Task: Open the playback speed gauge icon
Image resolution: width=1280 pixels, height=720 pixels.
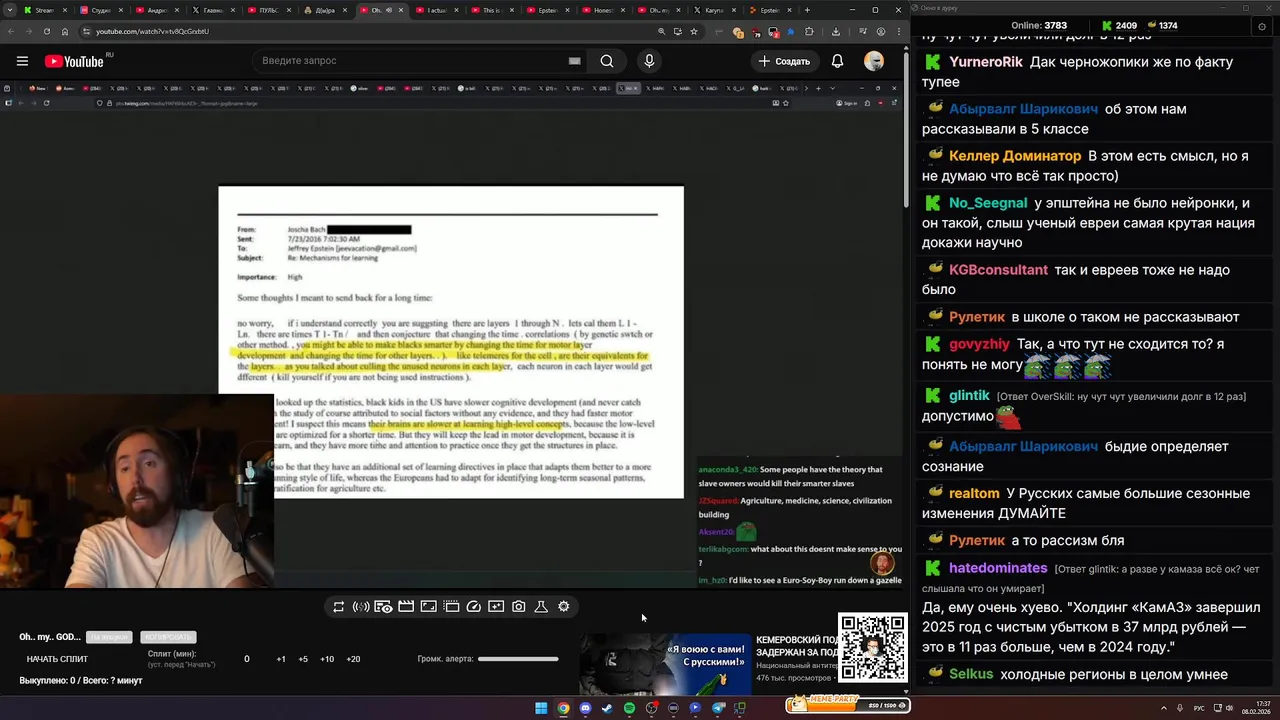Action: 474,607
